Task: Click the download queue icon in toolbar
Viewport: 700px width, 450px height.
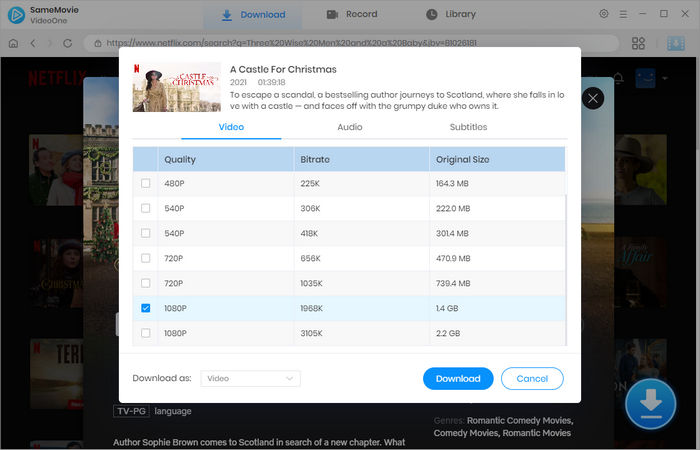Action: tap(676, 43)
